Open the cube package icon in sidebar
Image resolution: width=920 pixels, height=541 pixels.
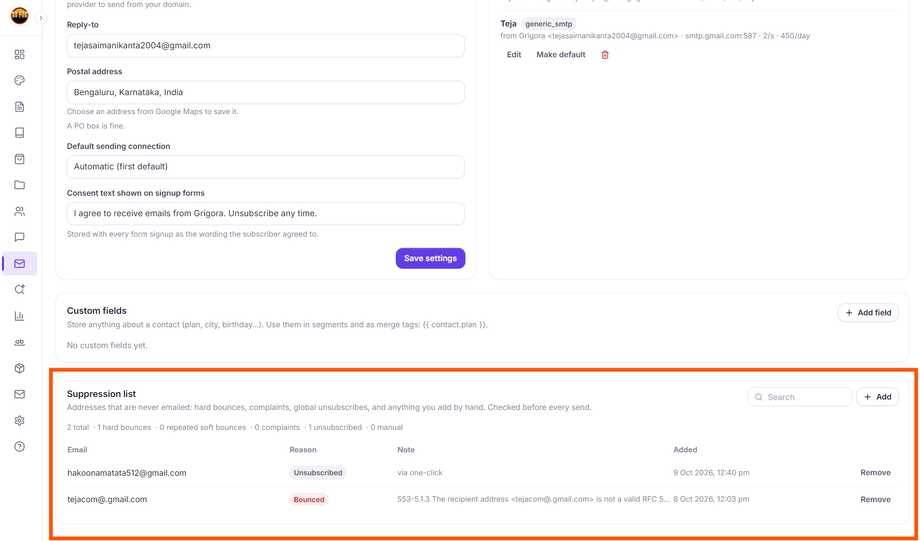click(19, 368)
